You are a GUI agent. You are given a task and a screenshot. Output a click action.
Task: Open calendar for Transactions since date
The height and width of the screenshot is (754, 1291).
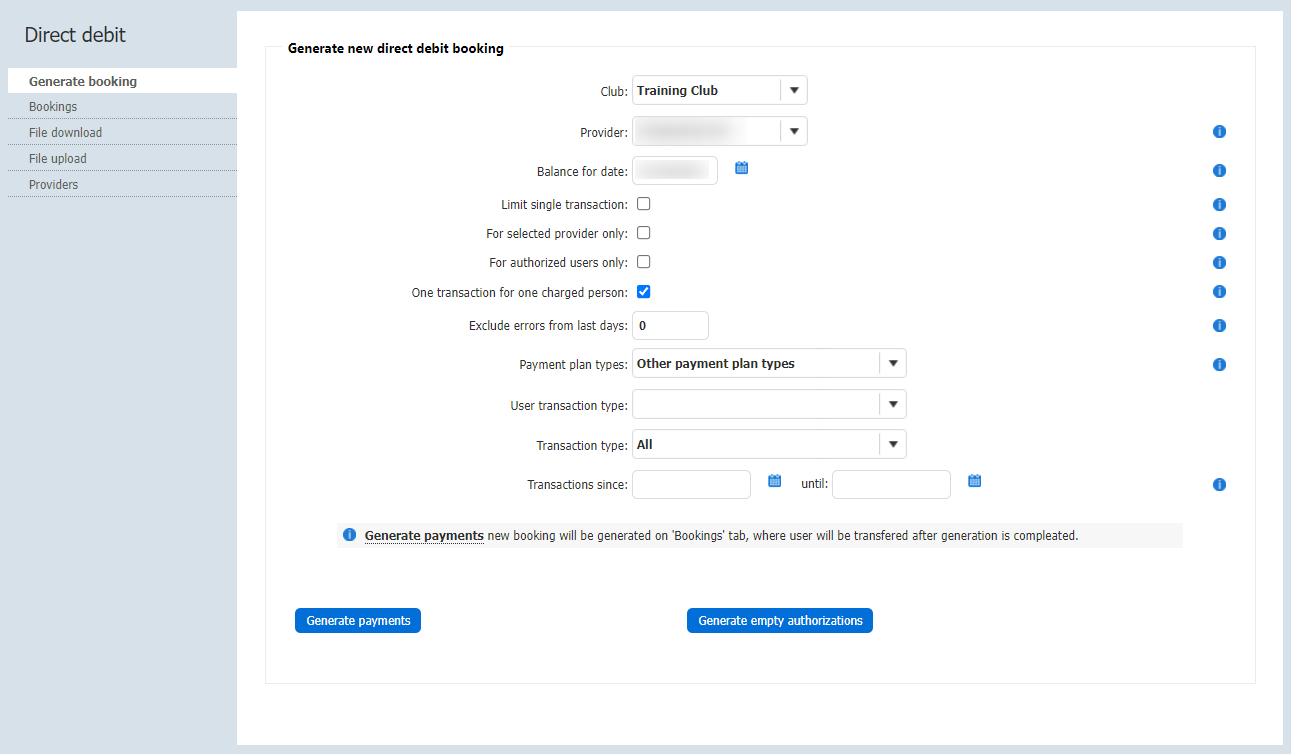(x=774, y=481)
